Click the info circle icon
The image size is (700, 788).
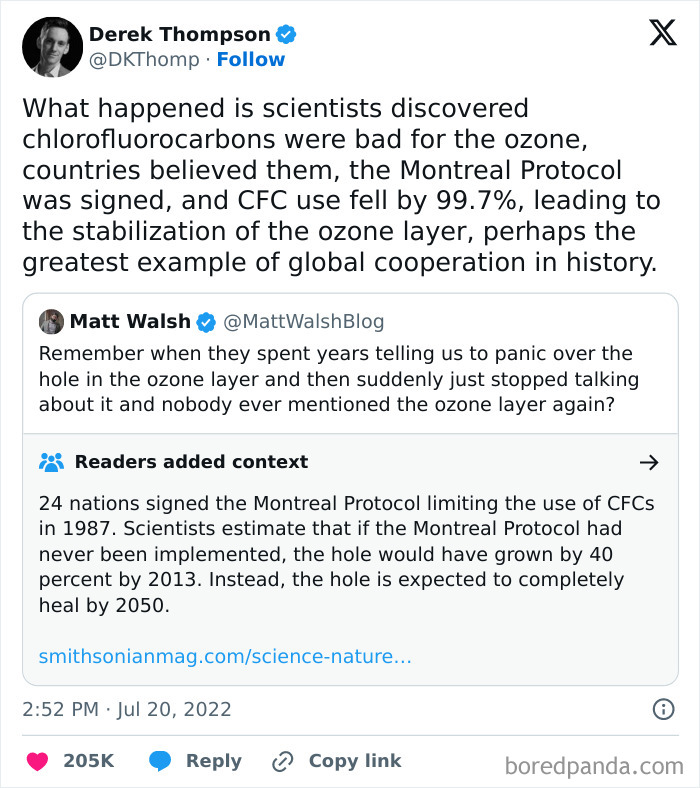(x=663, y=709)
